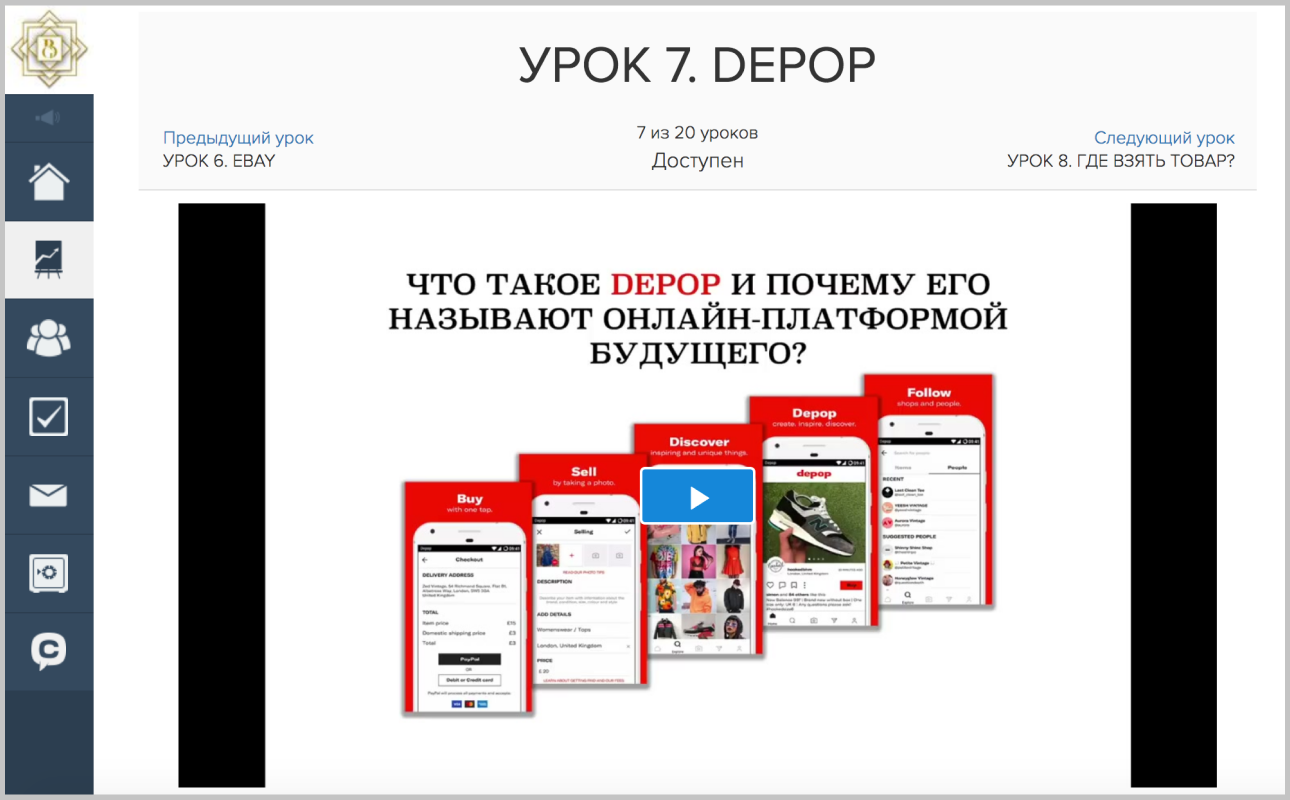Toggle the speaker sound icon in sidebar
This screenshot has width=1290, height=800.
[x=48, y=118]
